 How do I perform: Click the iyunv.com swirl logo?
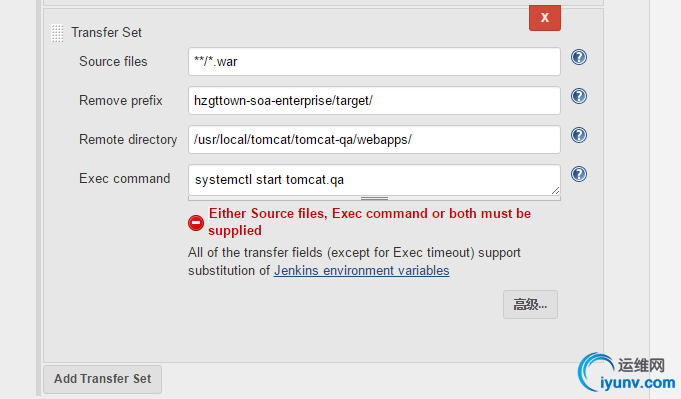click(596, 372)
